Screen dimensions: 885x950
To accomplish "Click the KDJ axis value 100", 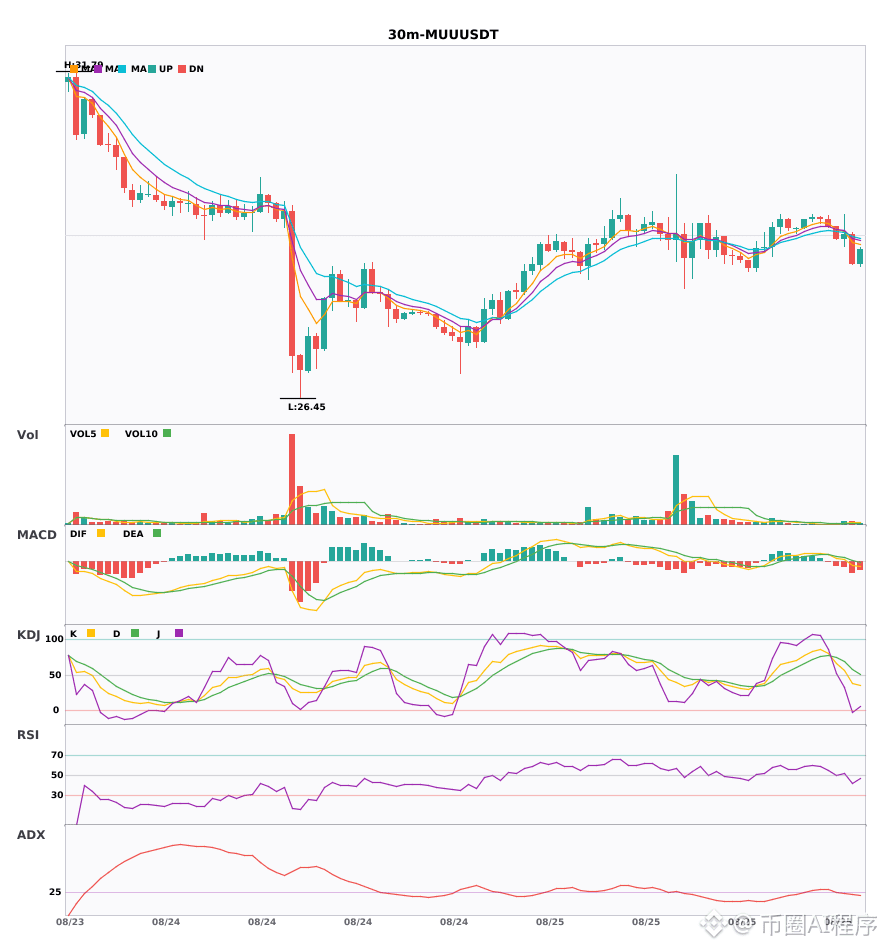I will [x=54, y=639].
